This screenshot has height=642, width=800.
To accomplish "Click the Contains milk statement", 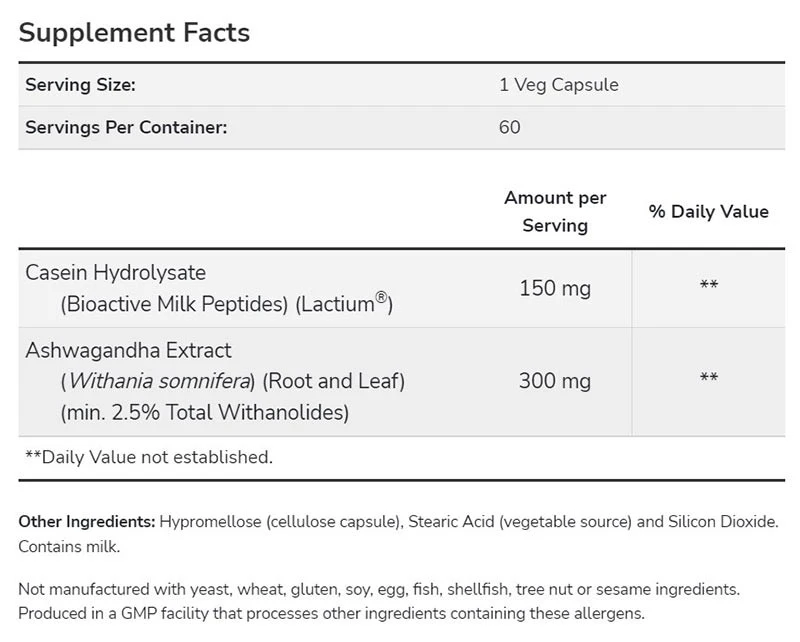I will [69, 547].
